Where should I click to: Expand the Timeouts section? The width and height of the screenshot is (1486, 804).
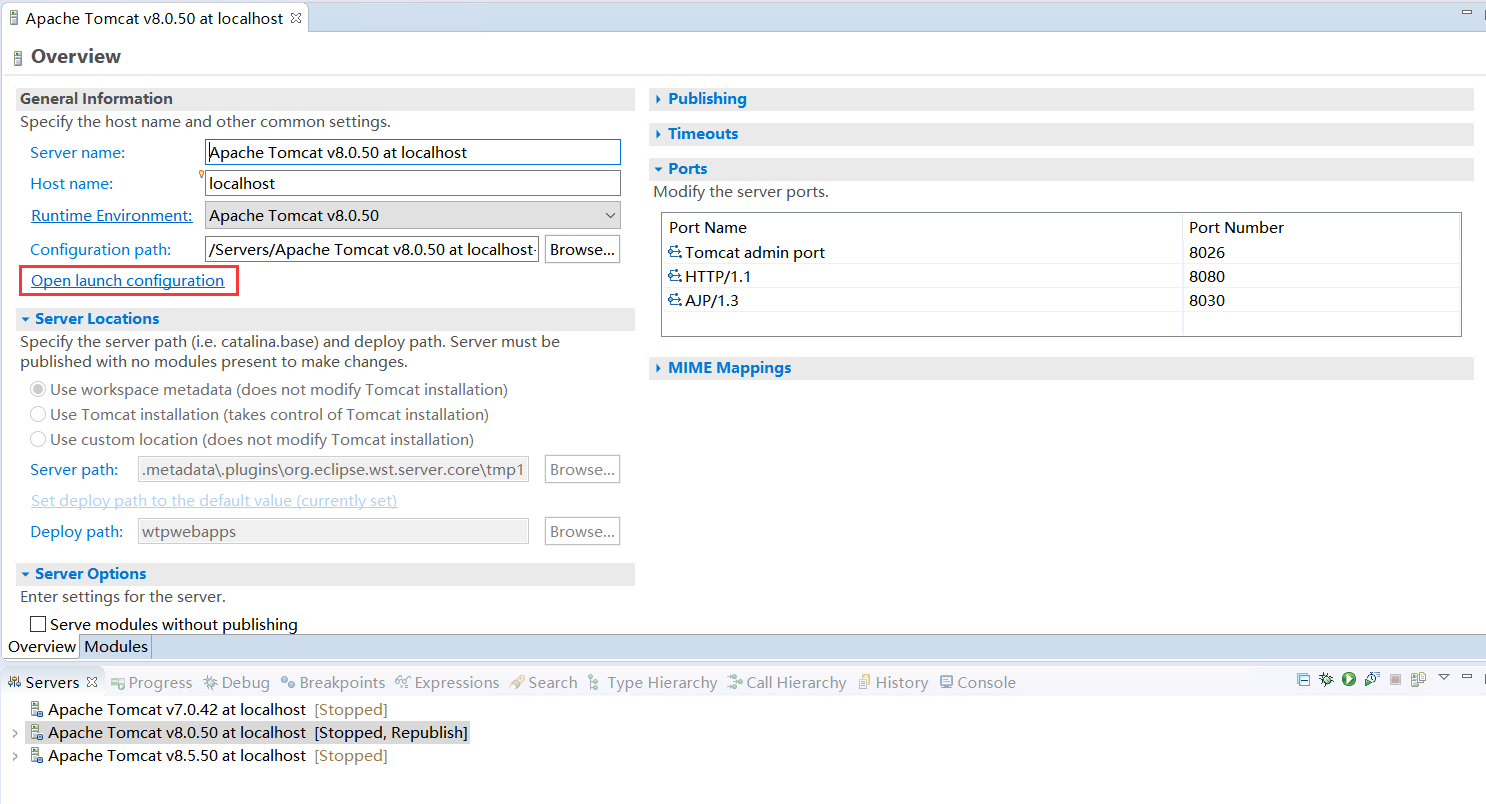658,134
